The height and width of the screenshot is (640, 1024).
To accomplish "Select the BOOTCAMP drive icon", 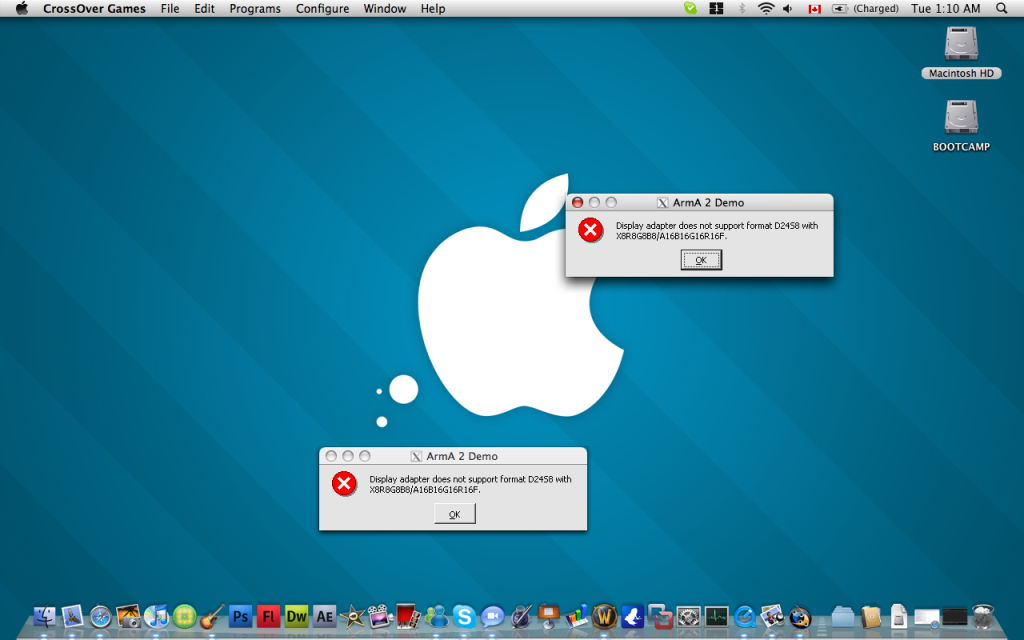I will tap(961, 116).
